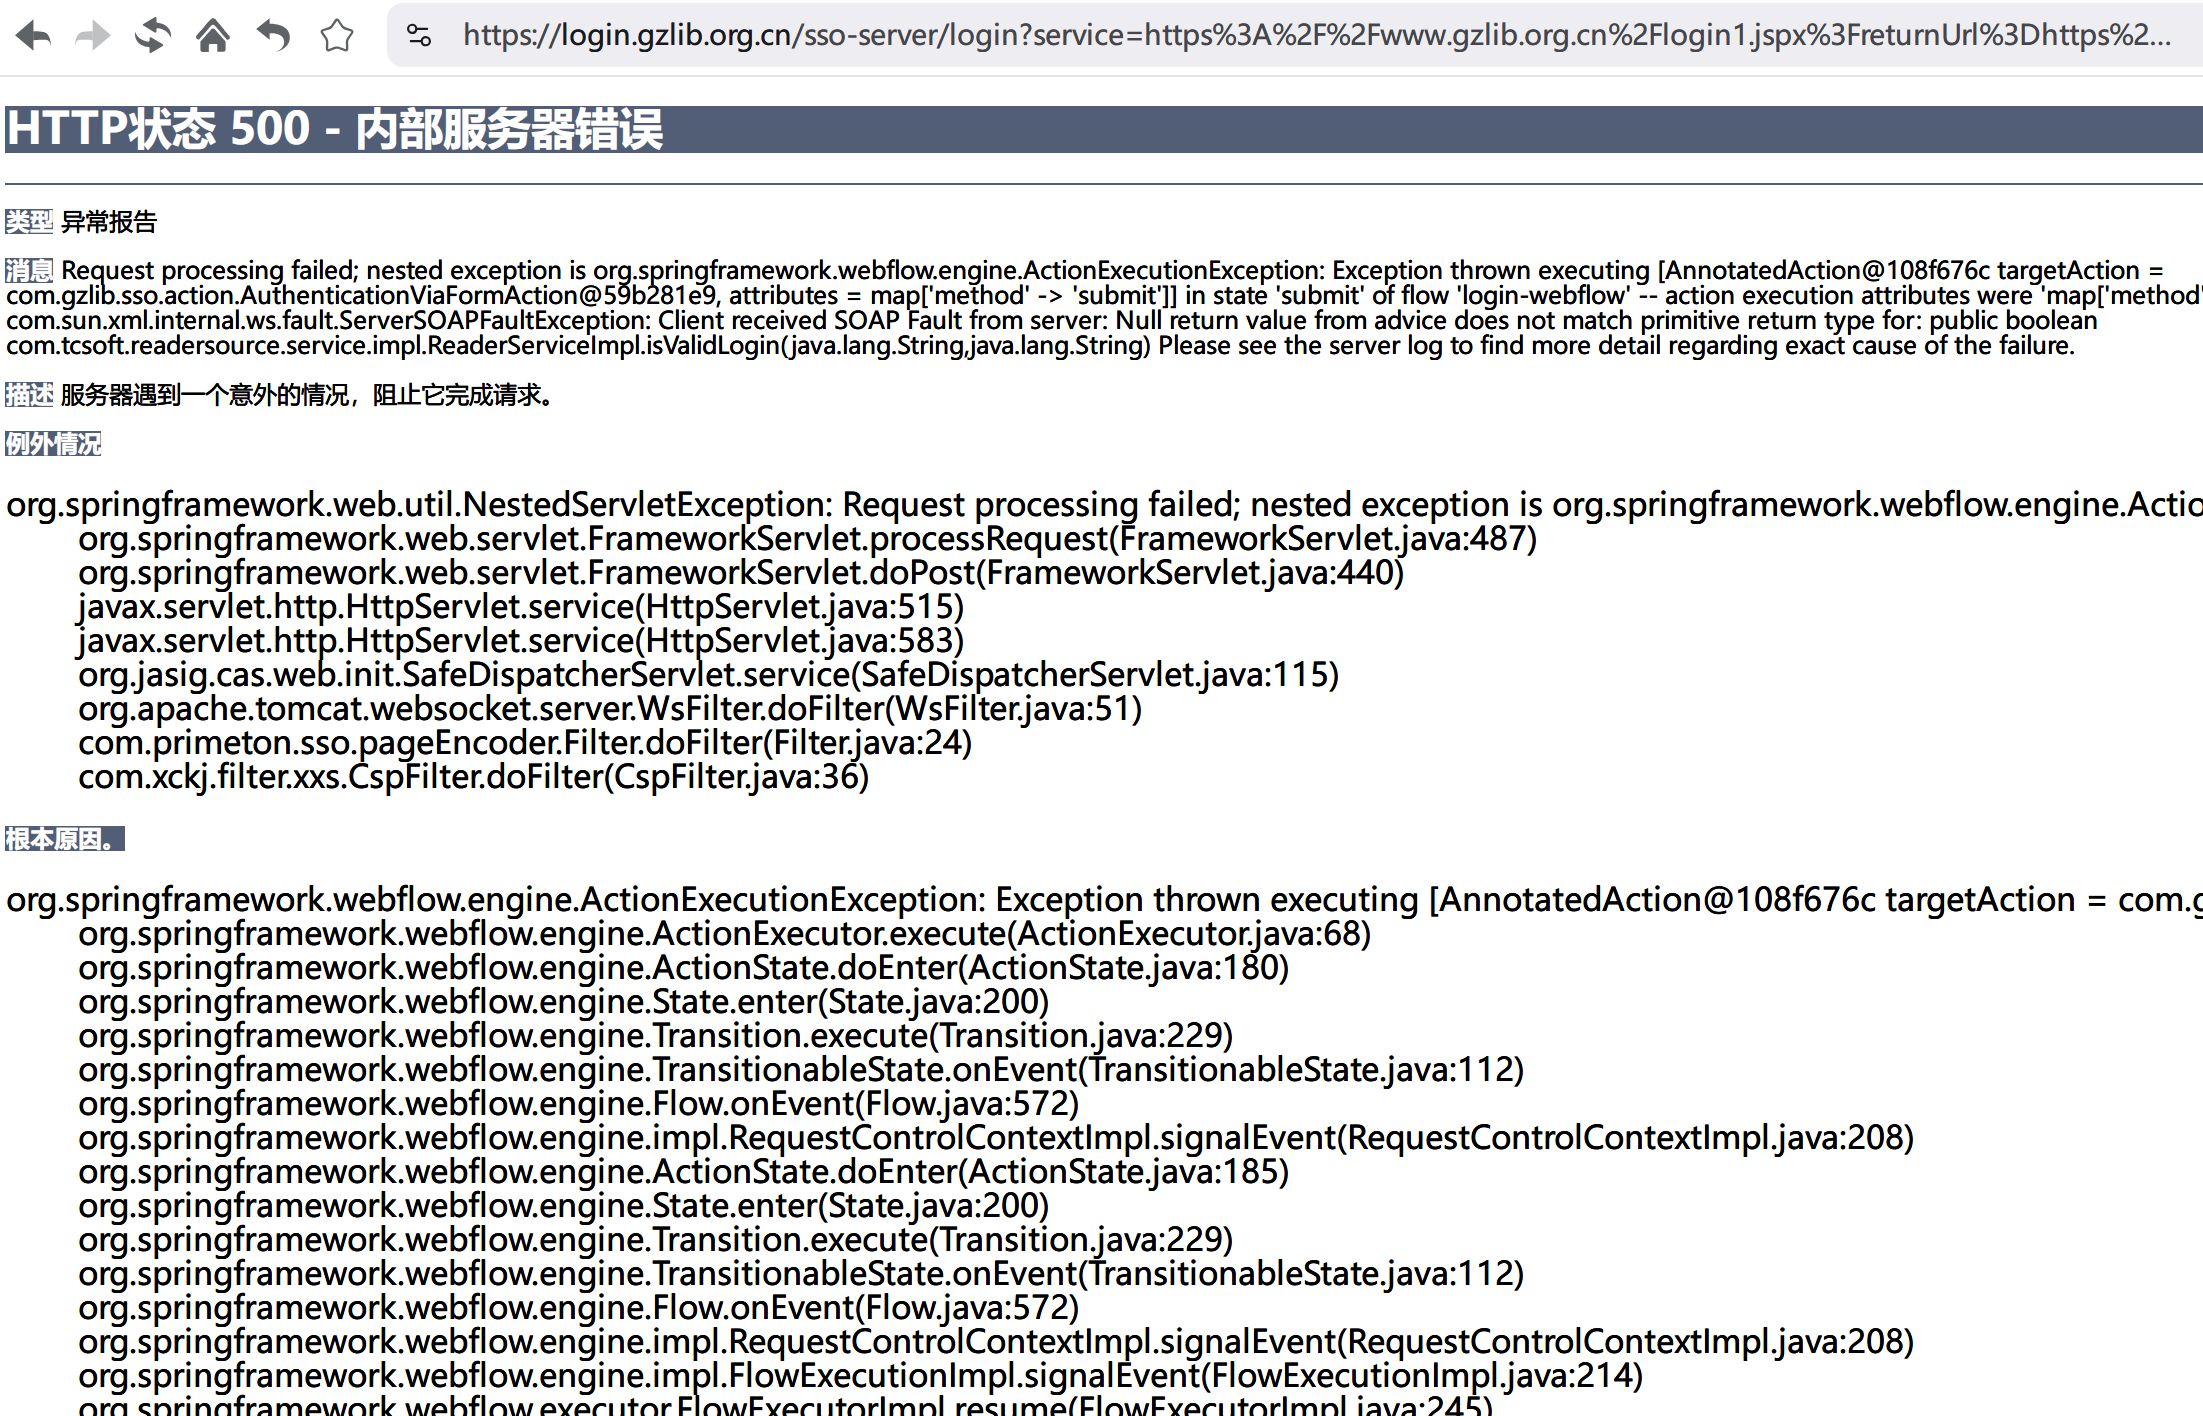Open site information settings icon
Screen dimensions: 2203x1416
pos(419,36)
